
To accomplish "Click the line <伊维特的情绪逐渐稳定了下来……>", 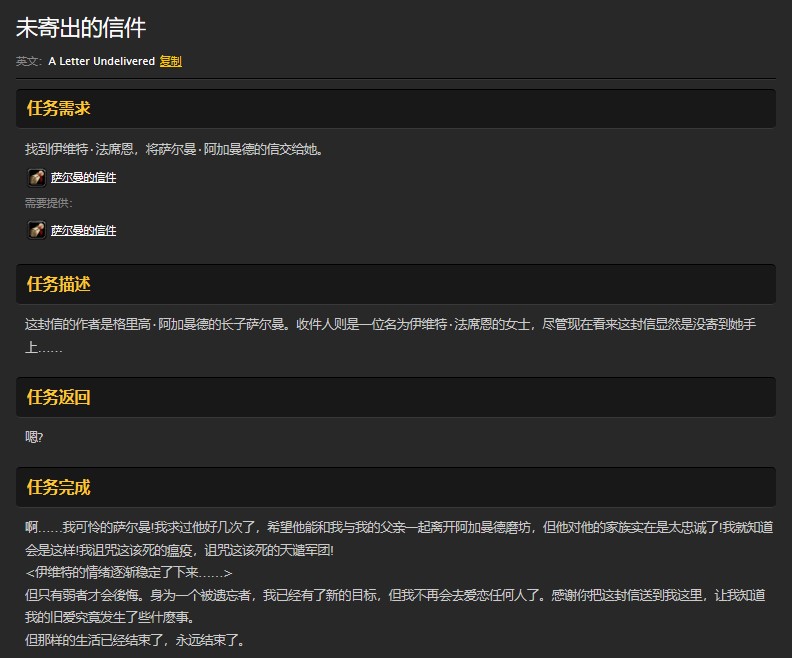I will (x=129, y=572).
